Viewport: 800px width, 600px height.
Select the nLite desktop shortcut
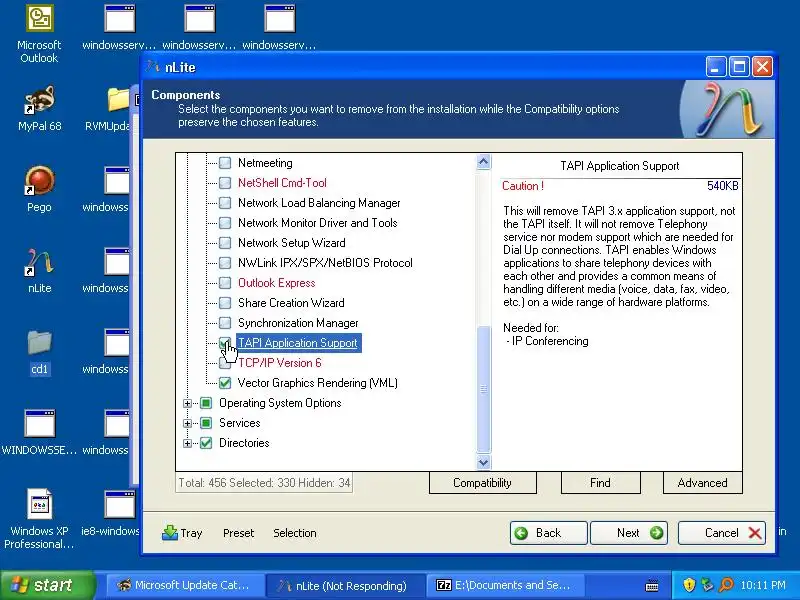39,270
